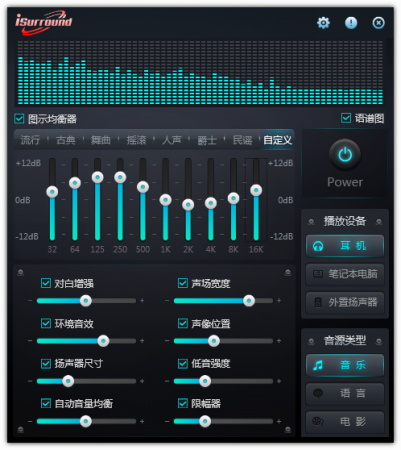Switch to the 摇滚 equalizer preset tab
This screenshot has width=401, height=450.
136,140
